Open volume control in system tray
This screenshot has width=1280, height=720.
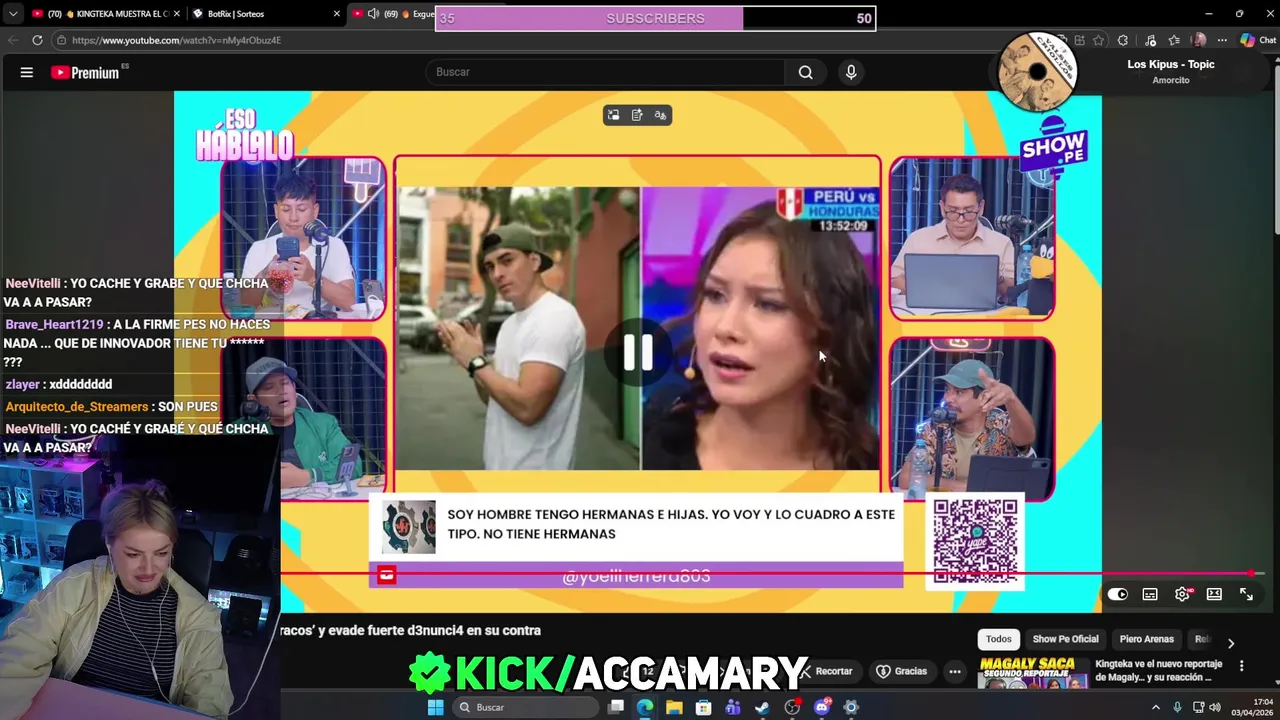tap(1215, 707)
